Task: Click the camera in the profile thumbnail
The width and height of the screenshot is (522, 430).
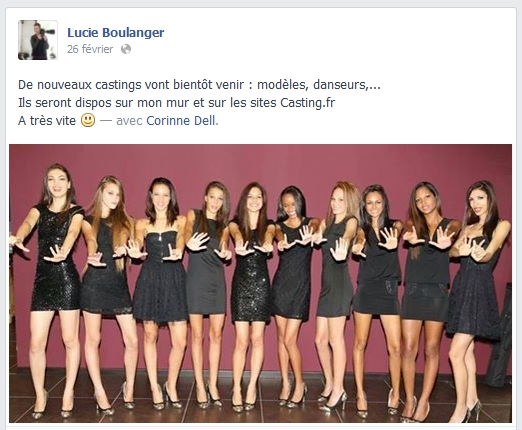Action: click(x=48, y=32)
